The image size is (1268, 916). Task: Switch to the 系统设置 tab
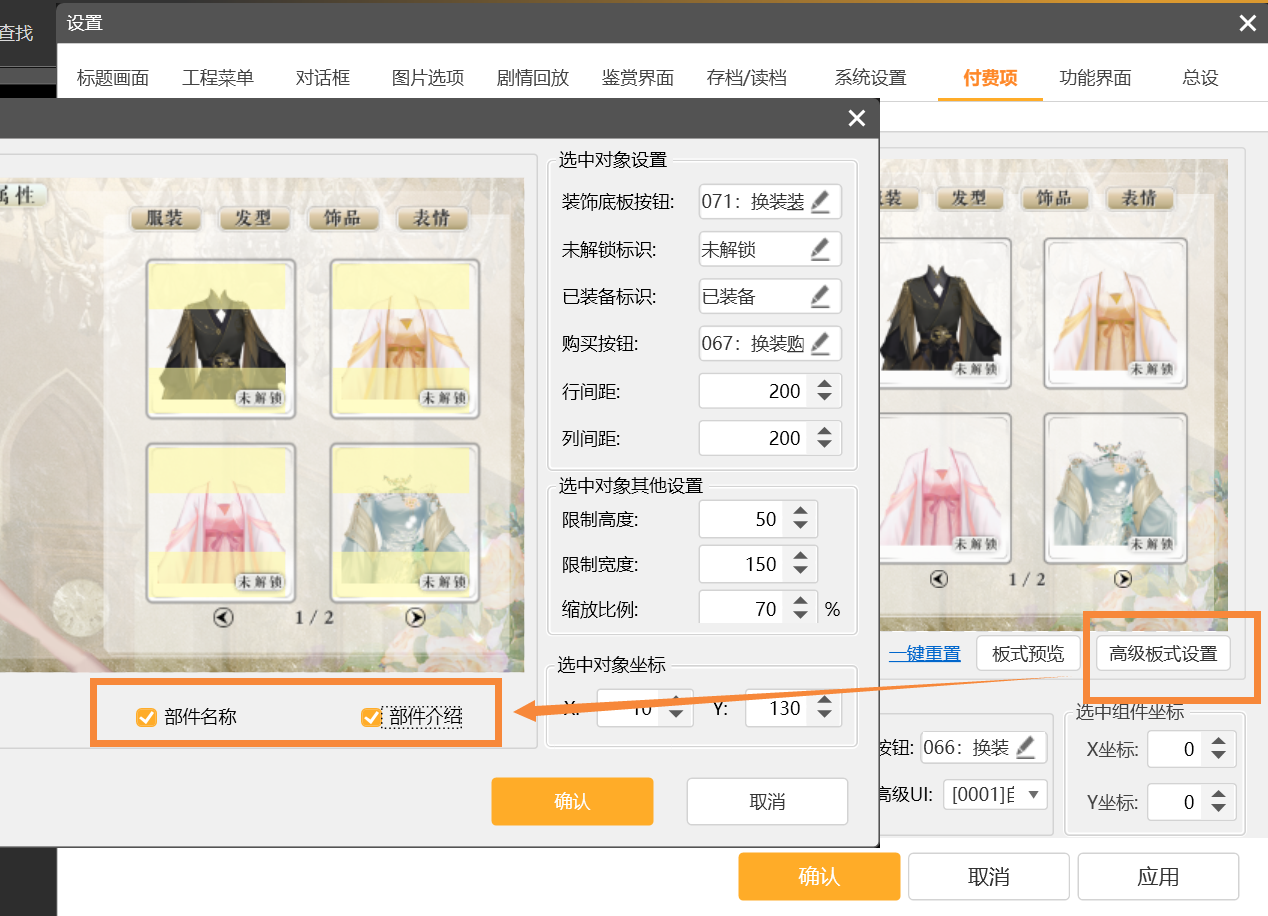pyautogui.click(x=870, y=77)
